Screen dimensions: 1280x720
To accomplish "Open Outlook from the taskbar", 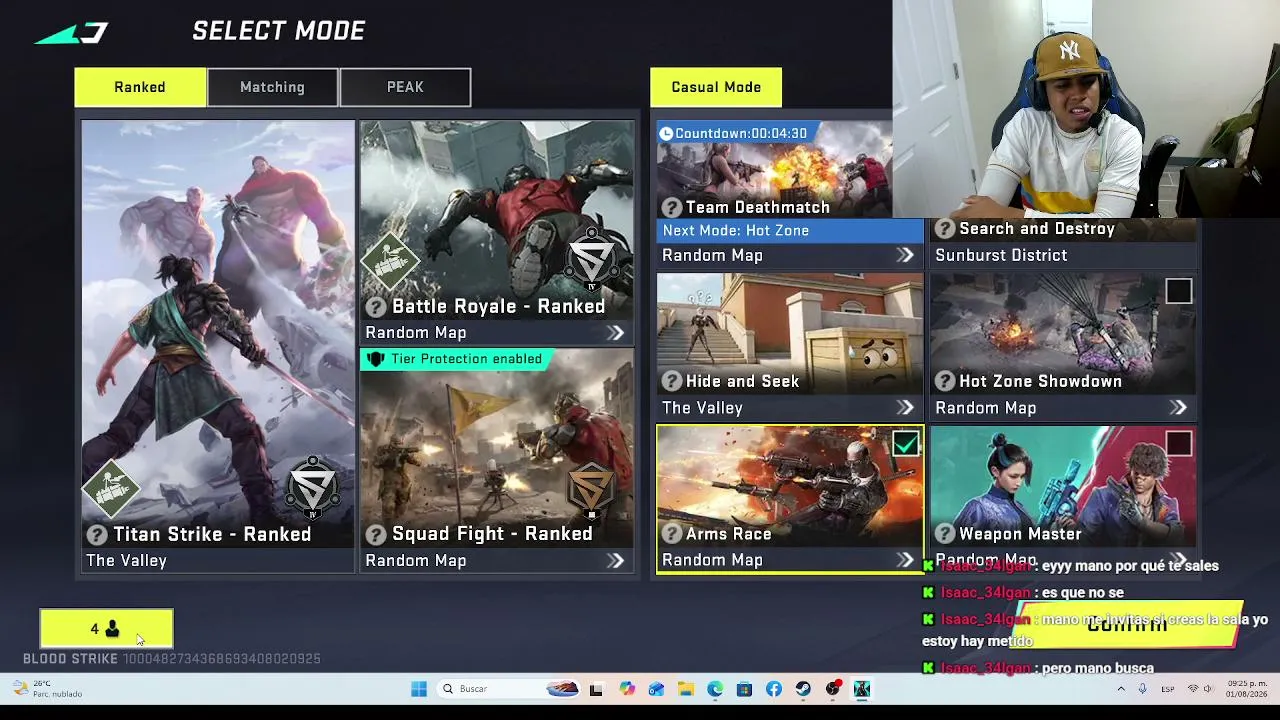I will click(656, 689).
